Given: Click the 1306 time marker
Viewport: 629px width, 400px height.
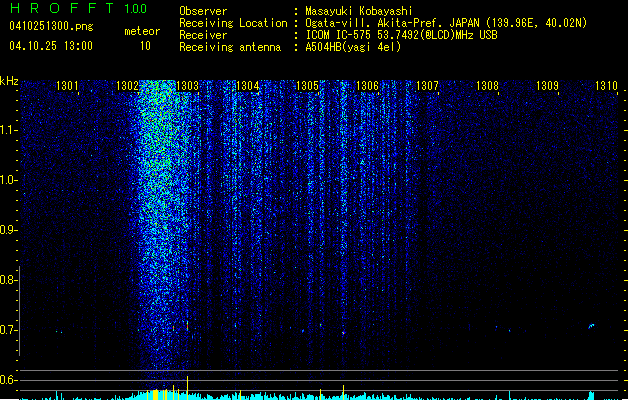Looking at the screenshot, I should (x=367, y=86).
